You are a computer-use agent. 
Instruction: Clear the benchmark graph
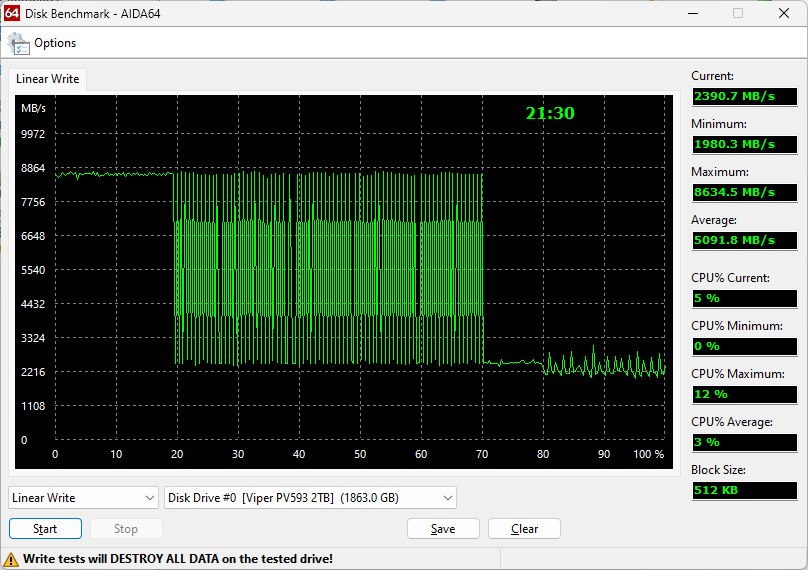(524, 529)
